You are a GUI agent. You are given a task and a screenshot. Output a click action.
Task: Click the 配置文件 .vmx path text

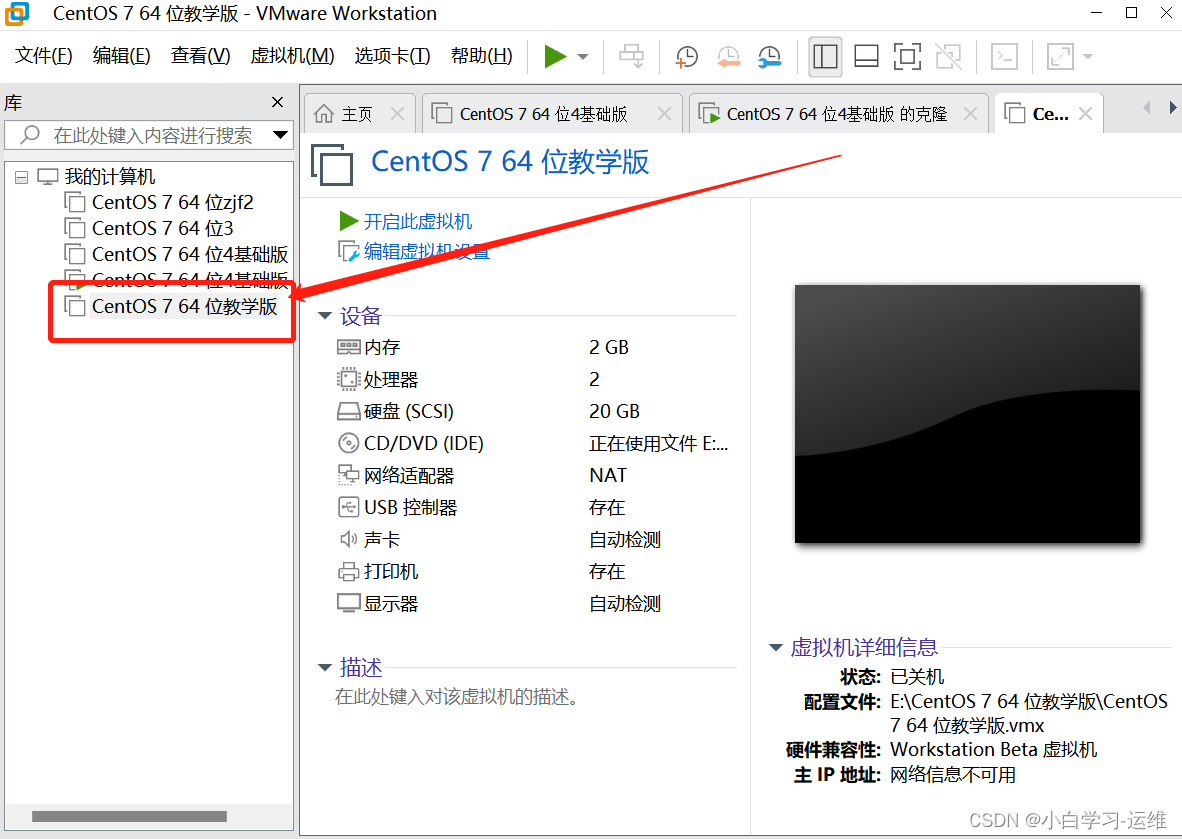coord(1029,713)
